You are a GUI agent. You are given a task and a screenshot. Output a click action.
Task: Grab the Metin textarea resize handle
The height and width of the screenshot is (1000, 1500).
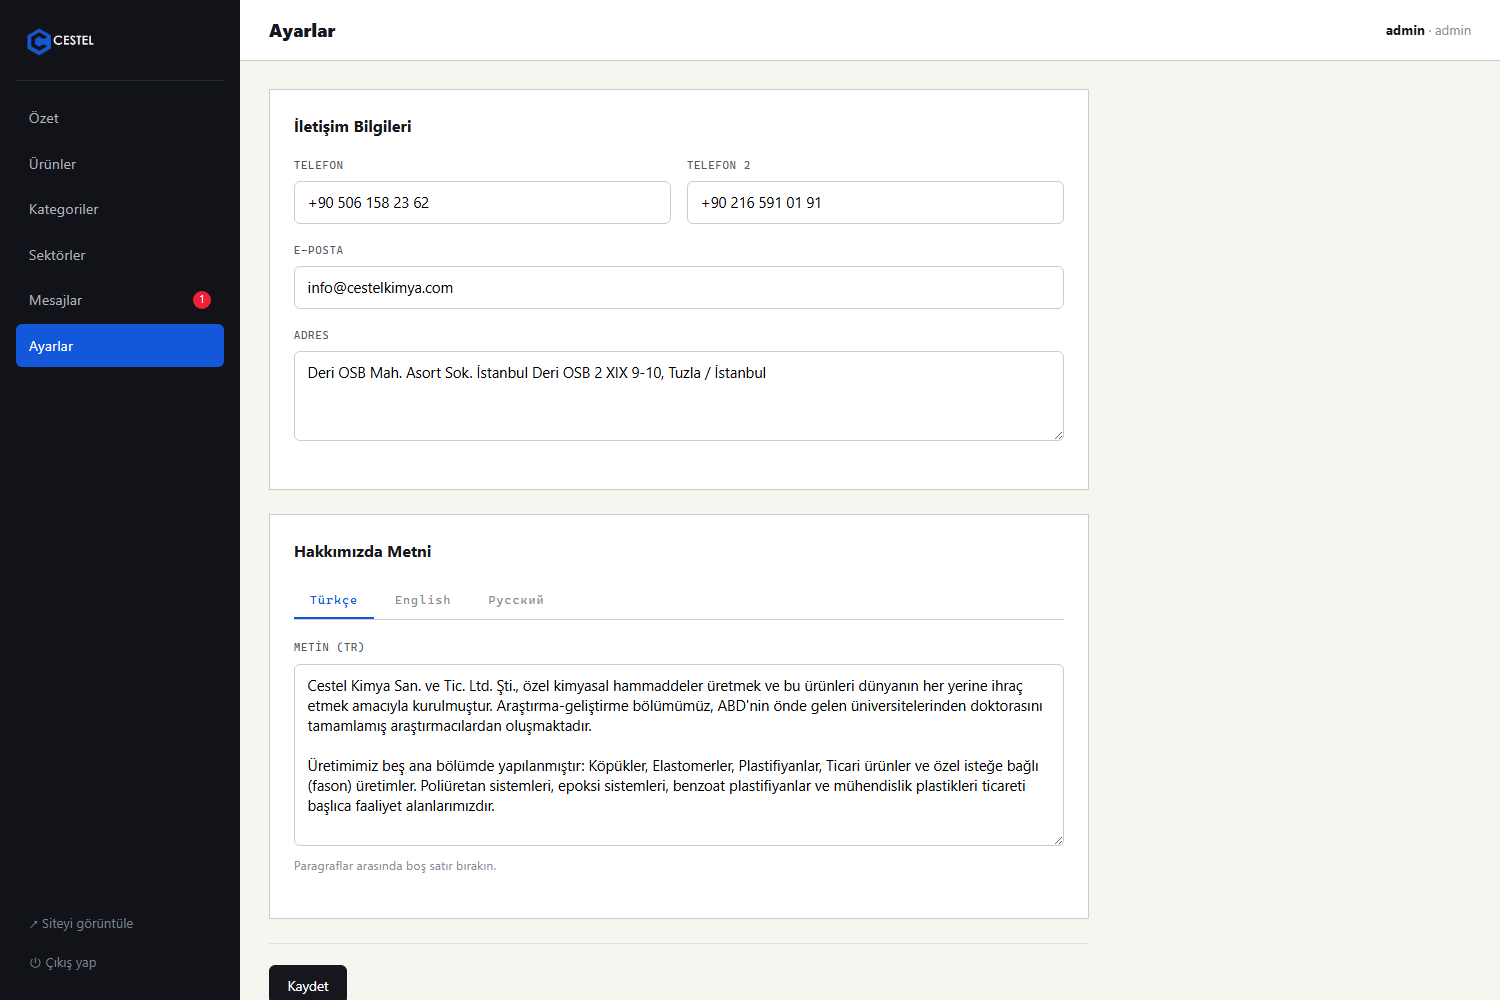[x=1057, y=839]
